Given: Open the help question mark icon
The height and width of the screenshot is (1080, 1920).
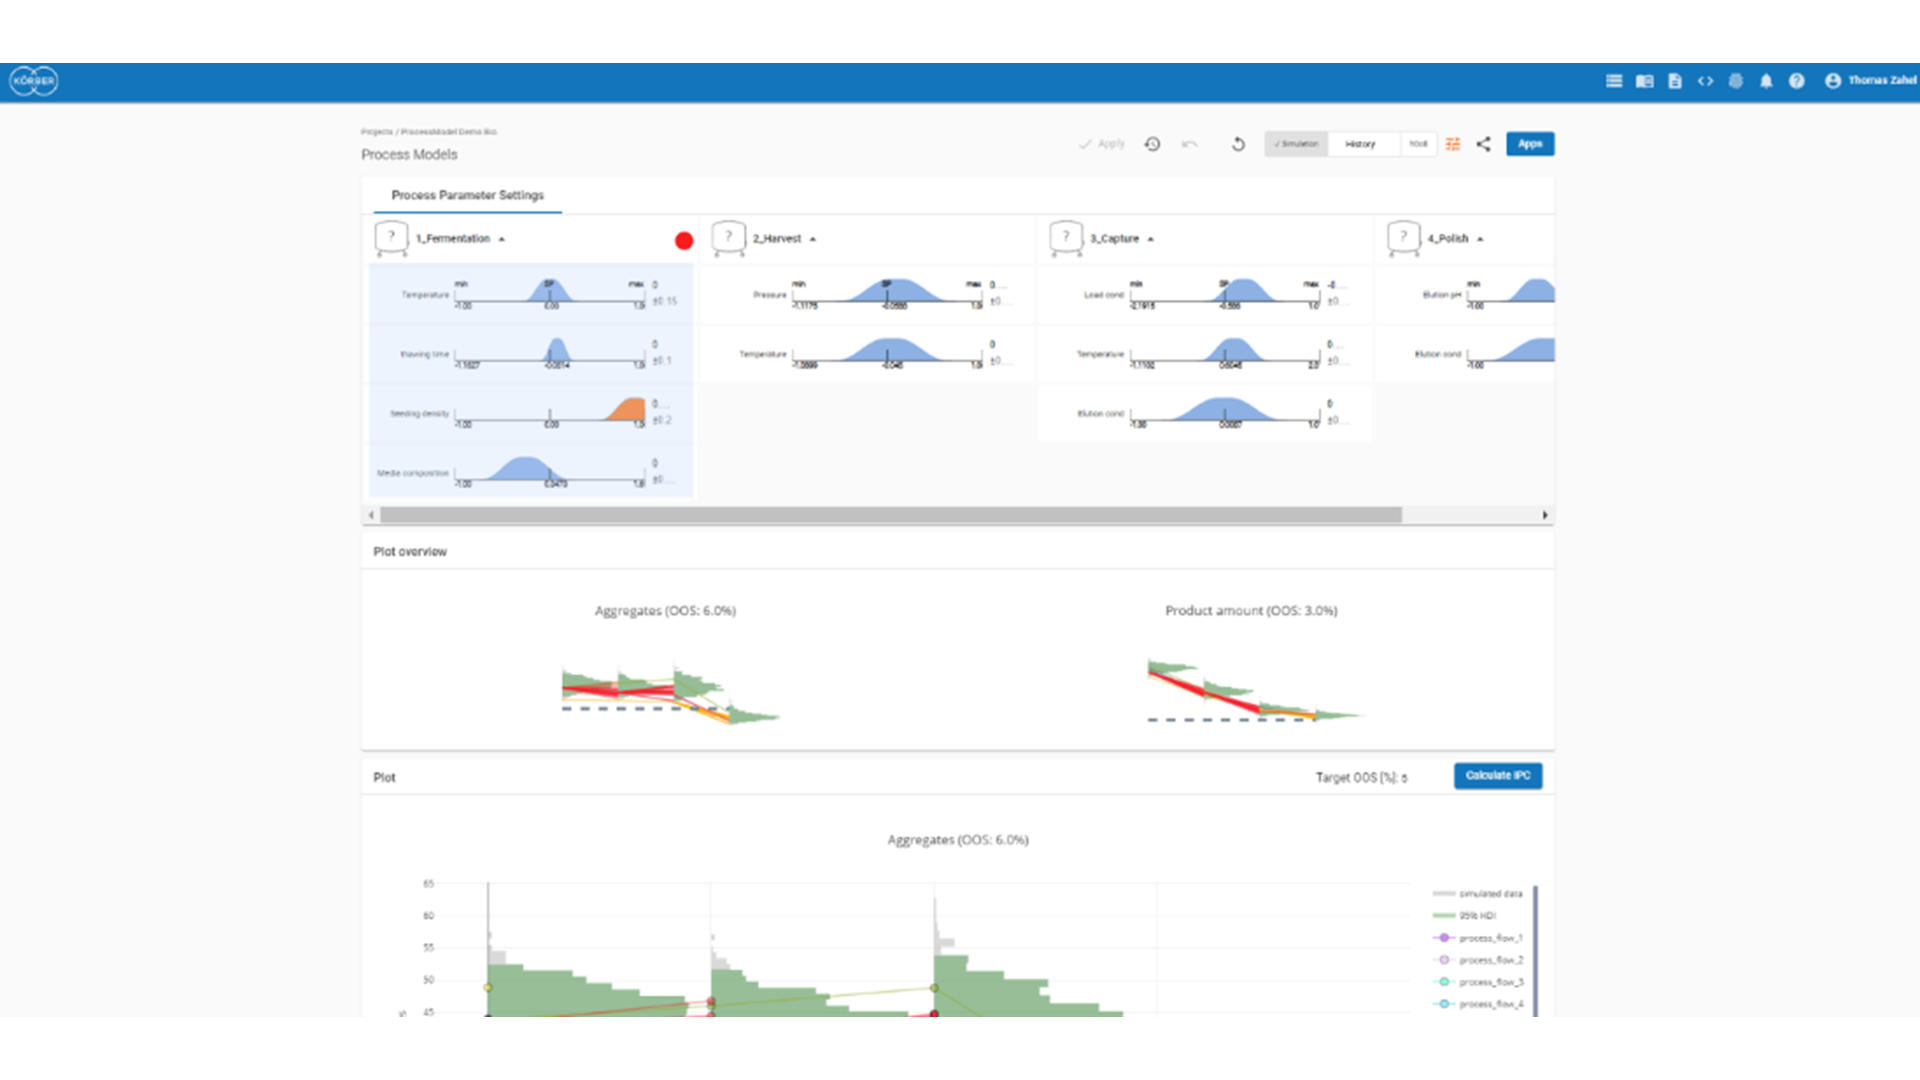Looking at the screenshot, I should 1797,81.
